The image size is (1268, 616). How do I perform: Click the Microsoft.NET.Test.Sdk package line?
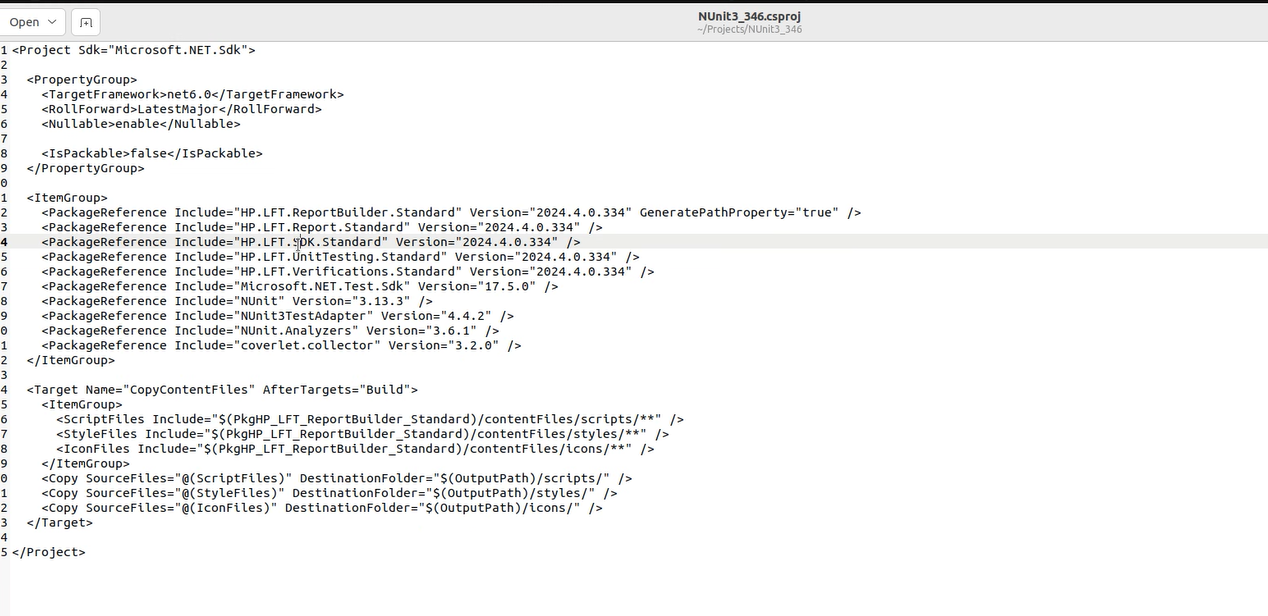(300, 286)
